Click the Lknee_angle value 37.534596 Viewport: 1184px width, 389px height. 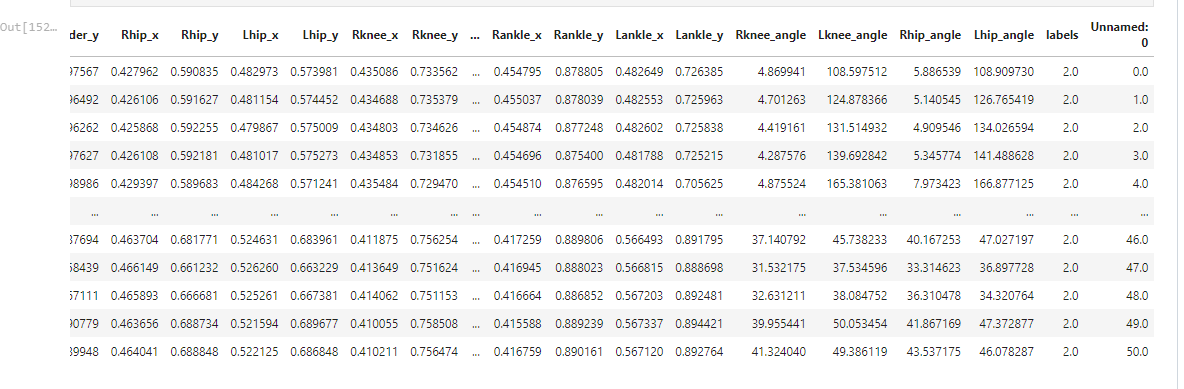point(860,267)
